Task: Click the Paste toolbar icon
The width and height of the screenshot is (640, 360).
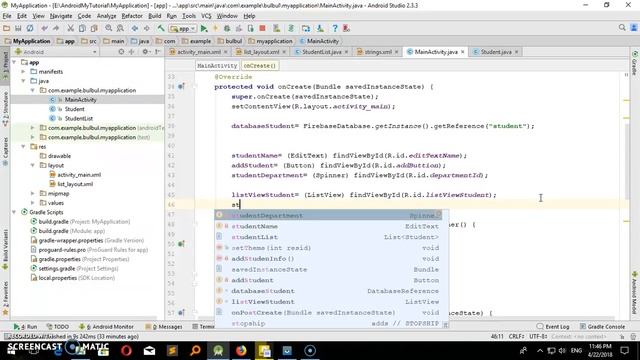Action: click(94, 28)
